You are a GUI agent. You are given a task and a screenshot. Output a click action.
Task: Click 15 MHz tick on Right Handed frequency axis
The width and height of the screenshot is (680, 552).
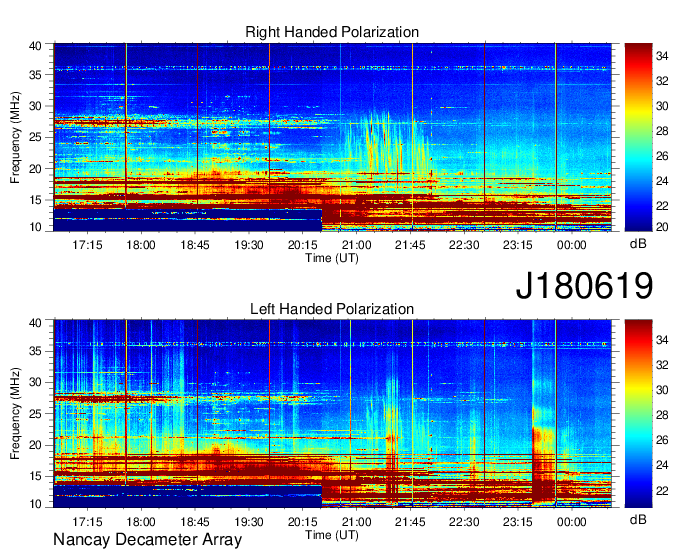(36, 200)
